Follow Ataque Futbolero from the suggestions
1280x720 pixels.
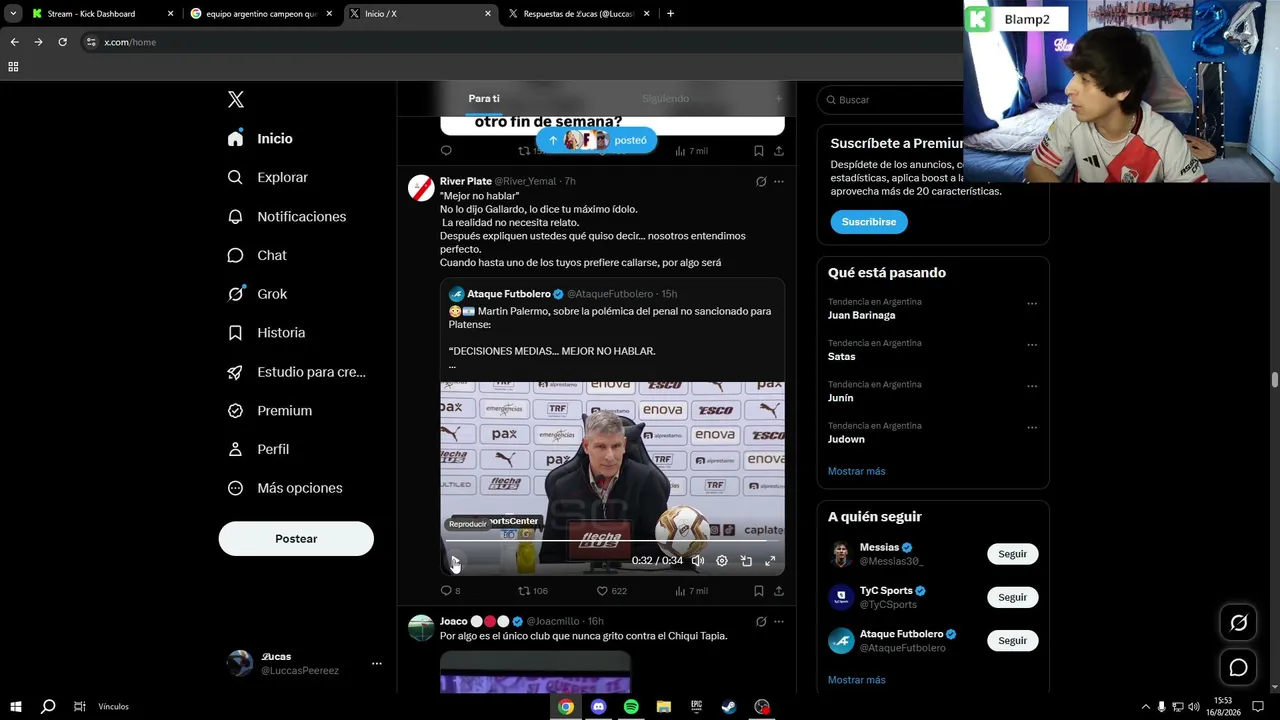pyautogui.click(x=1012, y=640)
